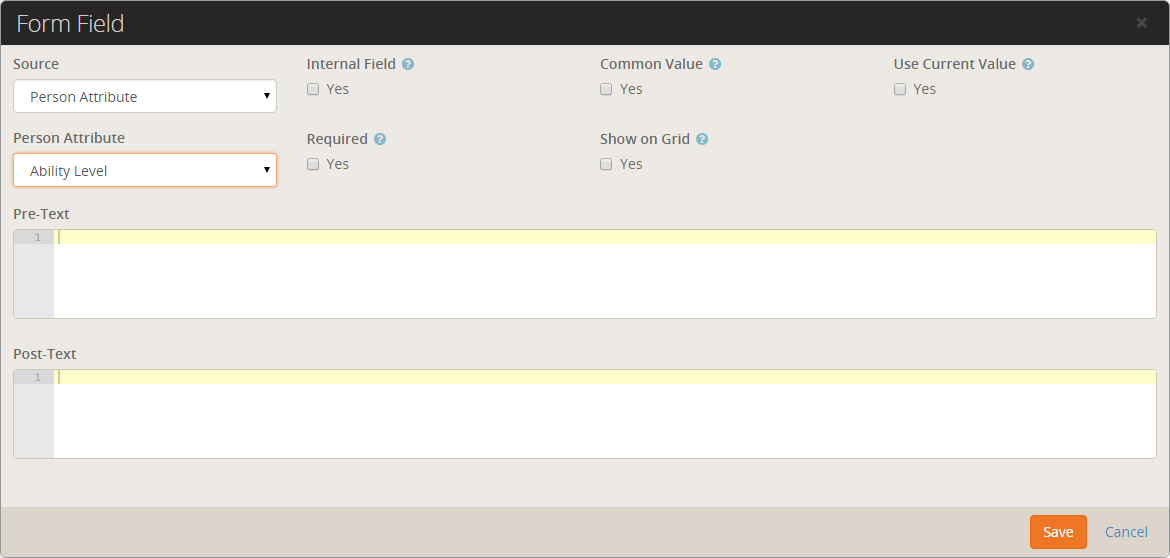Screen dimensions: 1170x558
Task: Click line number 1 in Post-Text gutter
Action: click(37, 377)
